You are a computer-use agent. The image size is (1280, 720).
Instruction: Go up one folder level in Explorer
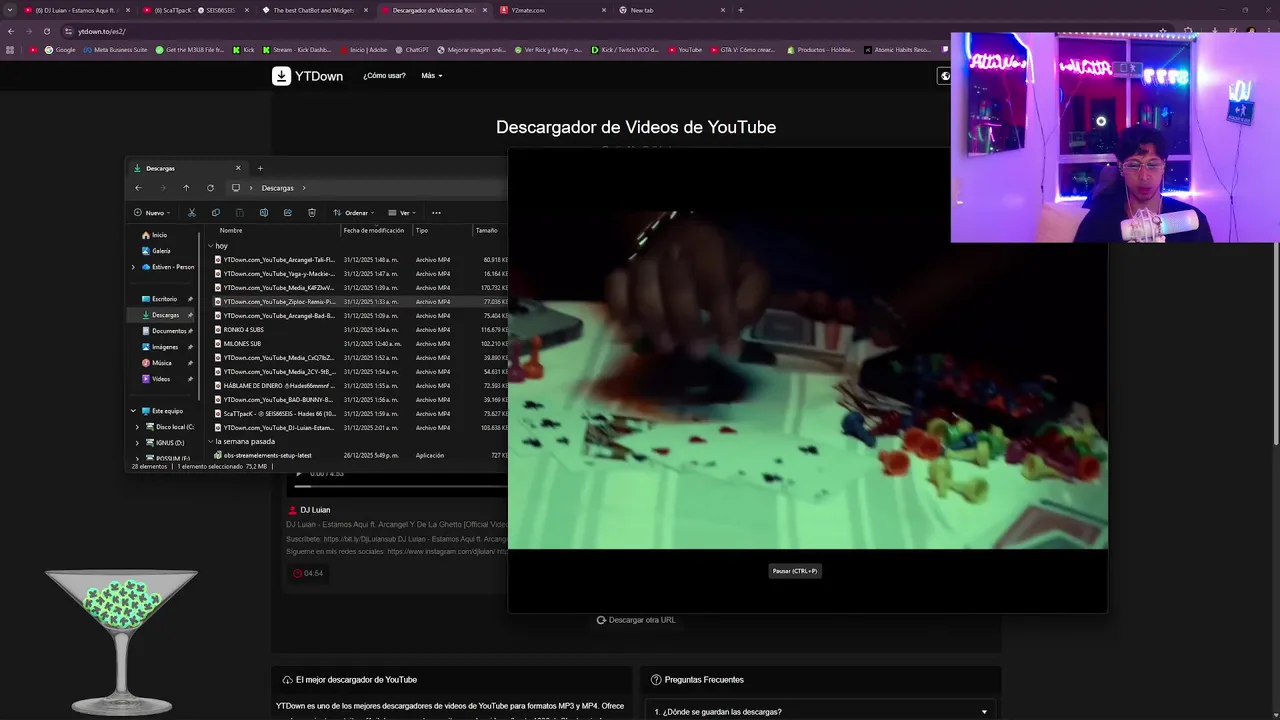tap(186, 188)
